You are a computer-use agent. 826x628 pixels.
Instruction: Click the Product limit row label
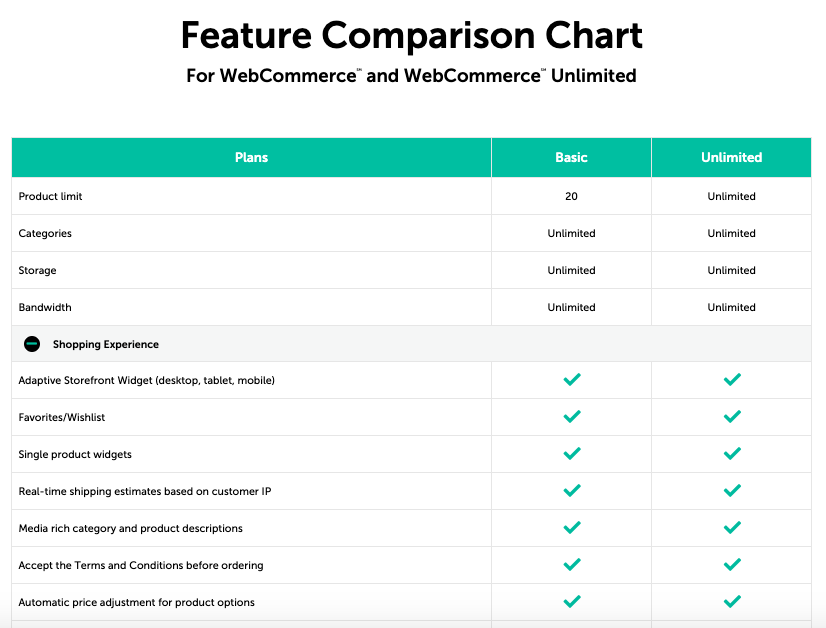pos(48,196)
